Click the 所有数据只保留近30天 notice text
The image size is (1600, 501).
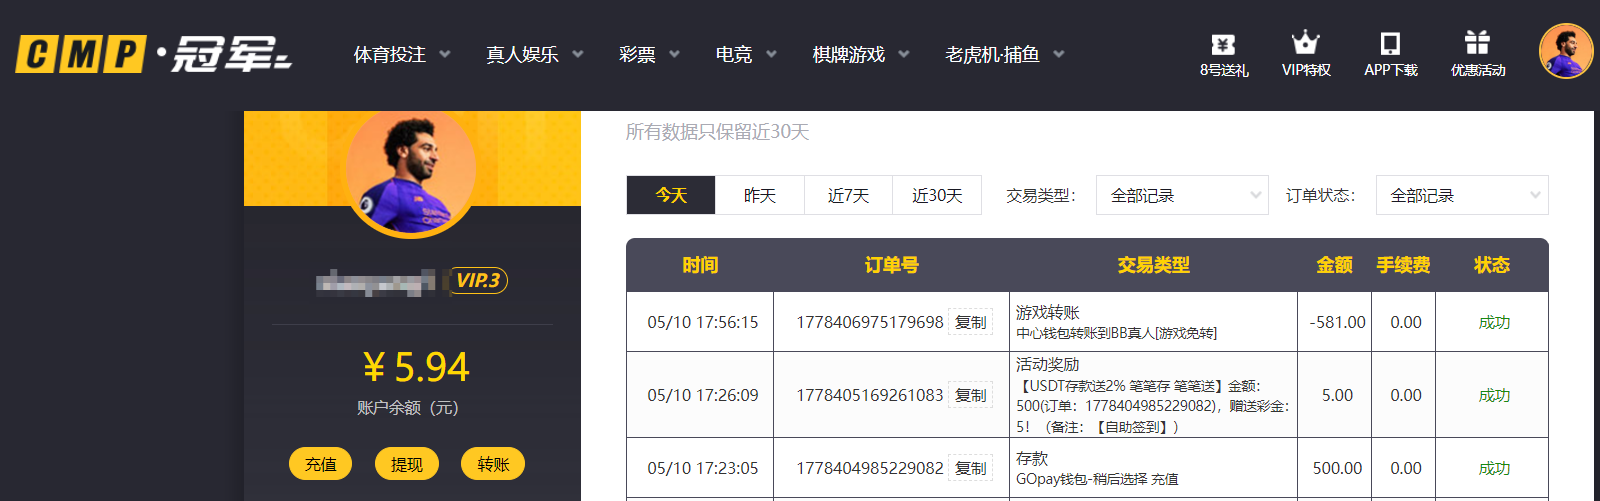click(x=717, y=132)
